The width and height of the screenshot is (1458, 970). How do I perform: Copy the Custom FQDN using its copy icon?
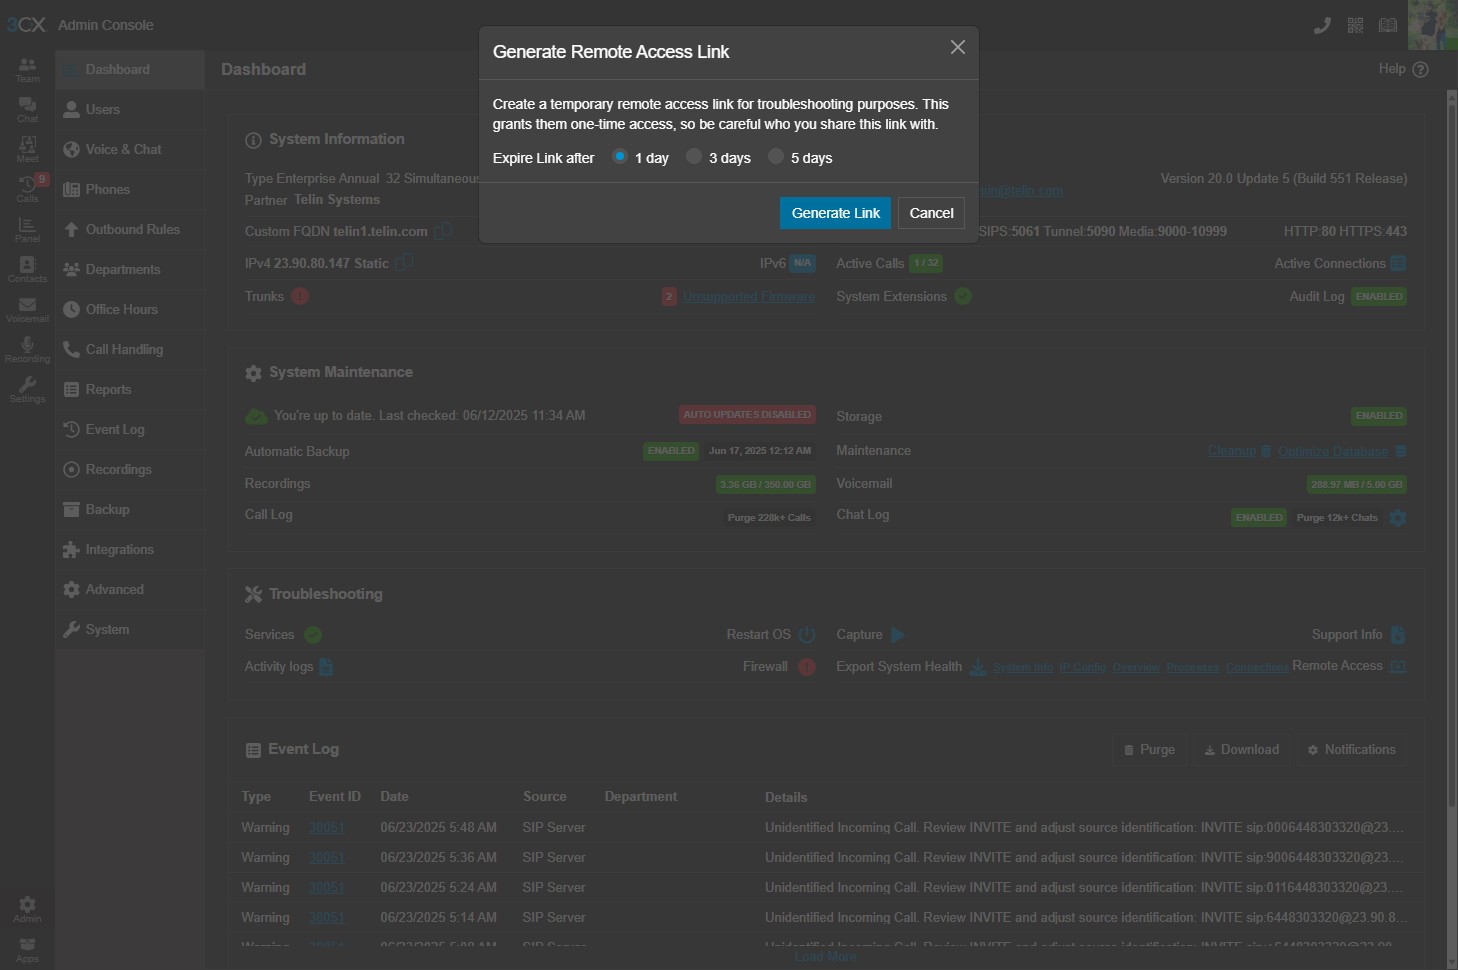(x=443, y=231)
